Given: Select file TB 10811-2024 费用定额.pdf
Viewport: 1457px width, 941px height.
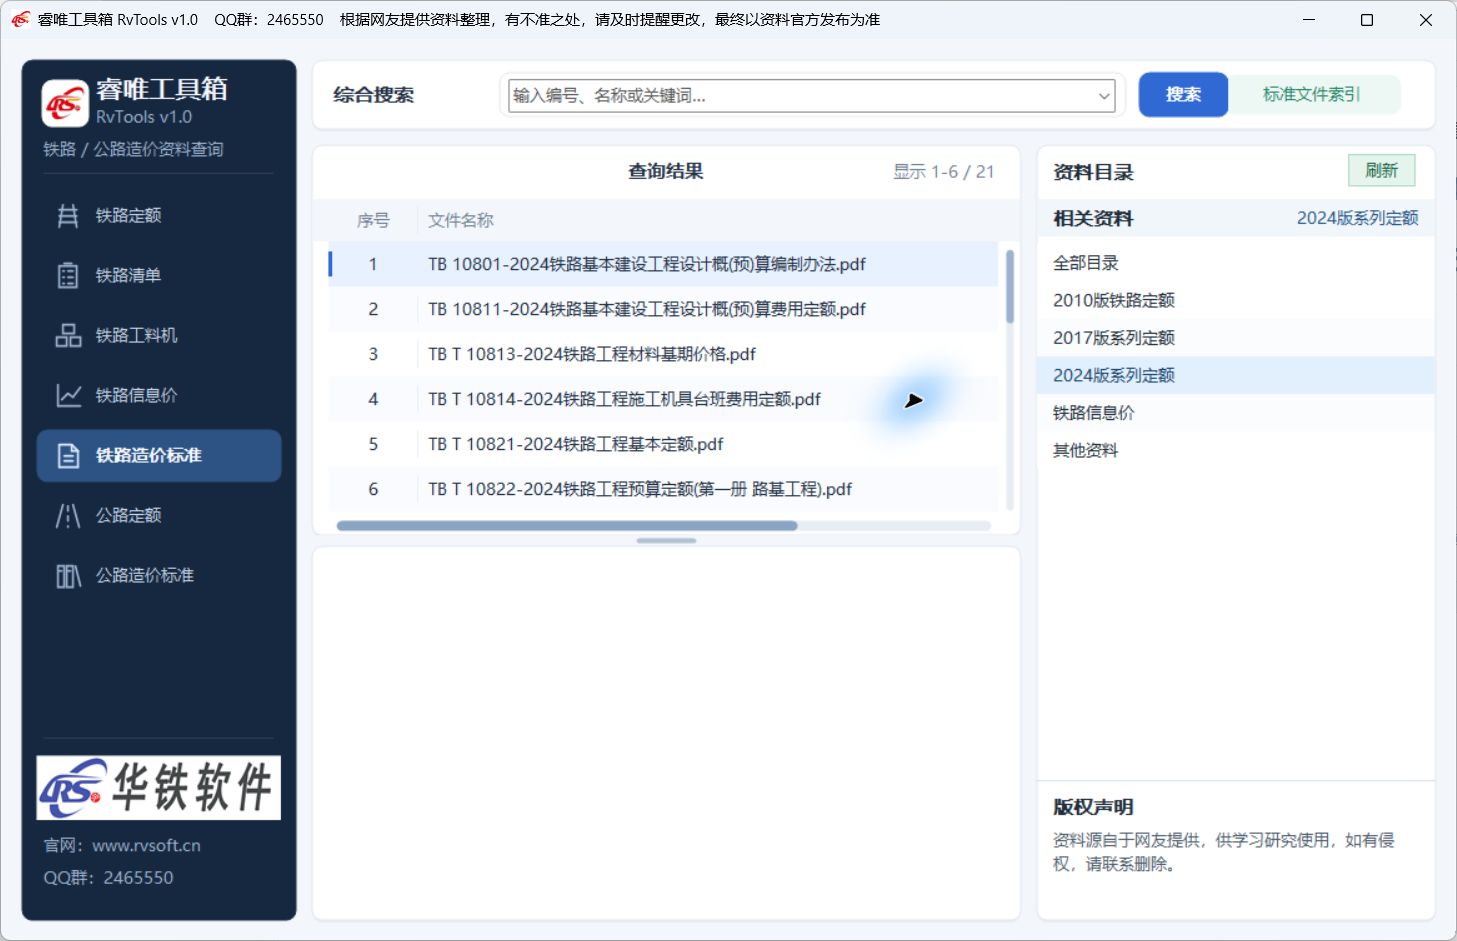Looking at the screenshot, I should point(663,309).
